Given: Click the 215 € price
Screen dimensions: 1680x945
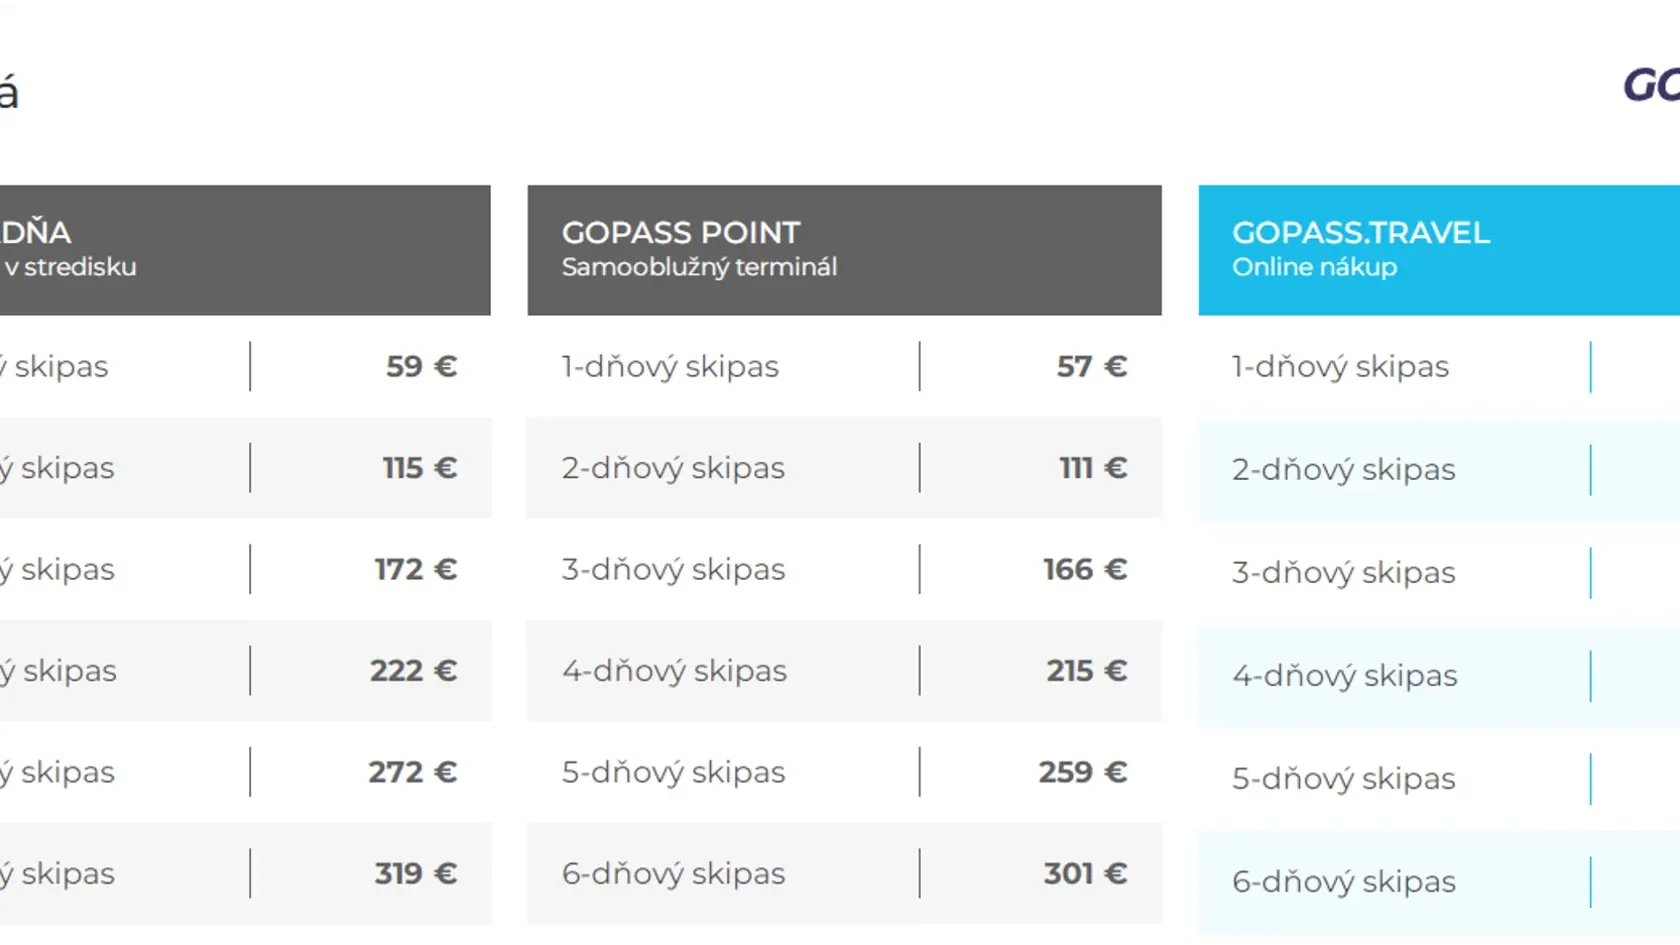Looking at the screenshot, I should [x=1087, y=670].
